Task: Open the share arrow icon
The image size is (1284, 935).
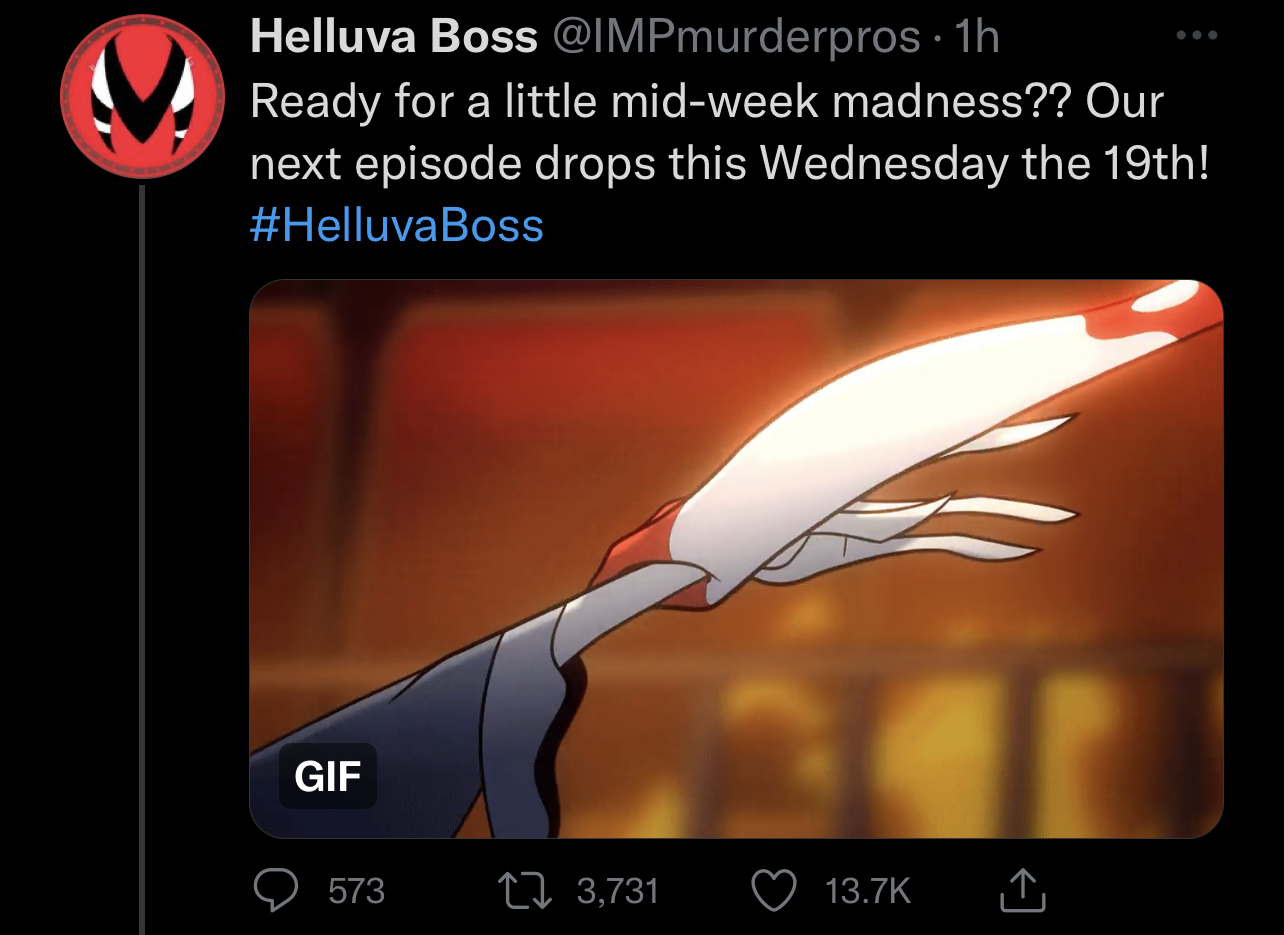Action: click(x=1022, y=889)
